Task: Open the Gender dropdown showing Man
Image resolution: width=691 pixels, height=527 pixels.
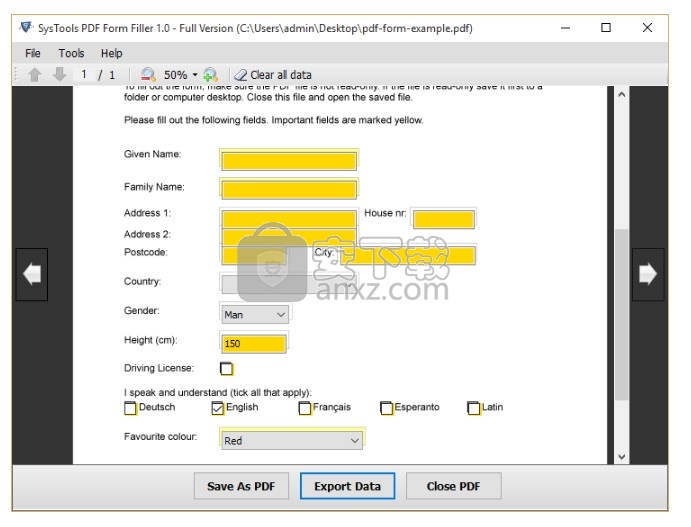Action: coord(255,315)
